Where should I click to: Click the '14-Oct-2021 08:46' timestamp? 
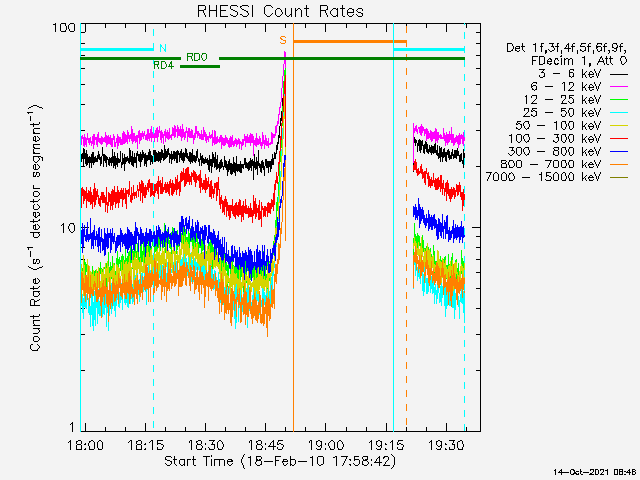[595, 472]
